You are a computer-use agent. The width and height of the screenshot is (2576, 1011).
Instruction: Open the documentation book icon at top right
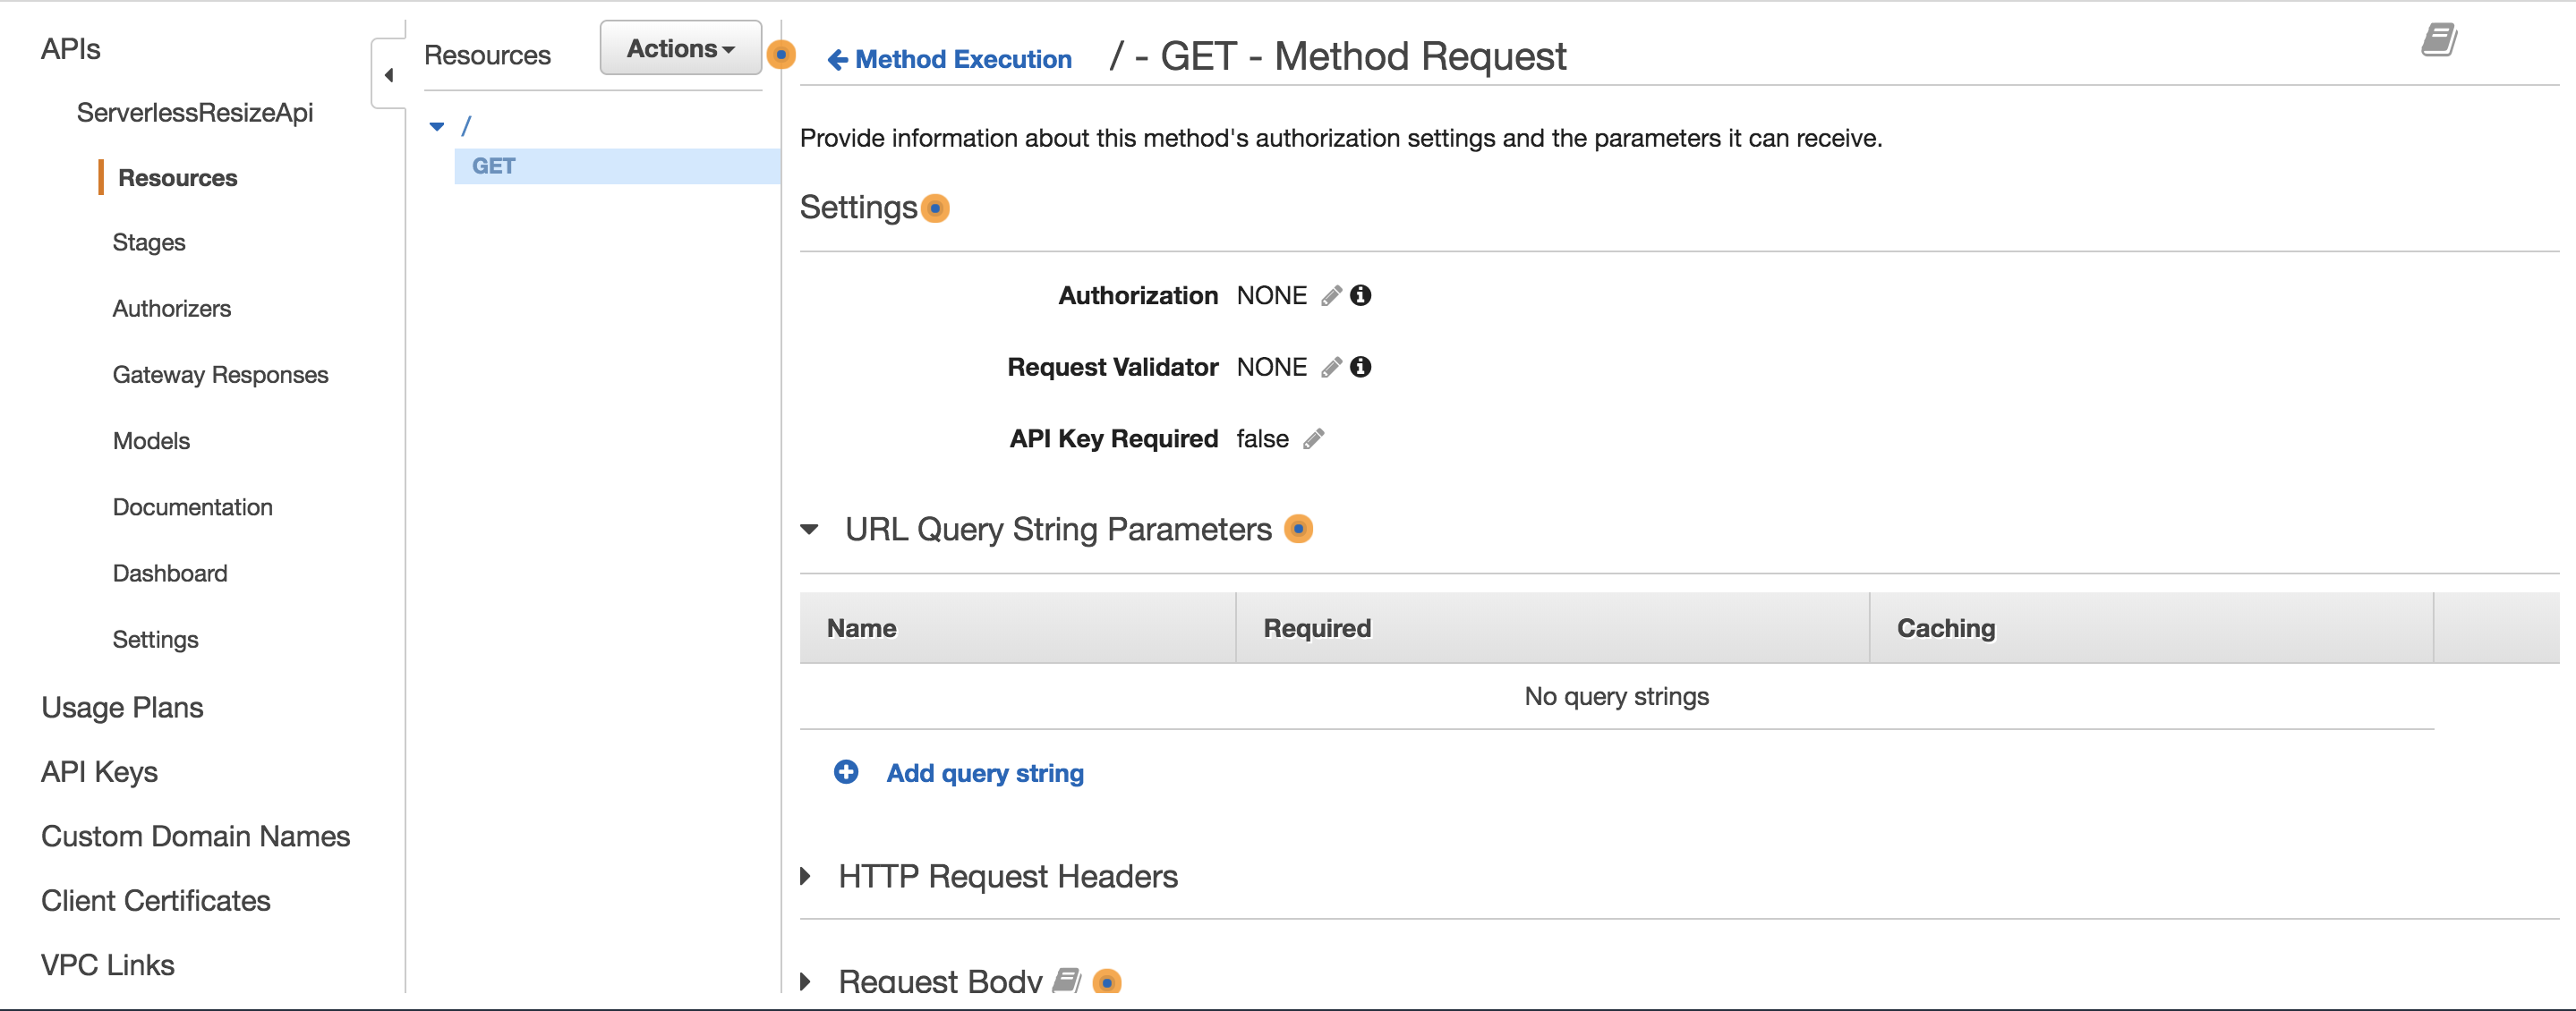tap(2438, 41)
